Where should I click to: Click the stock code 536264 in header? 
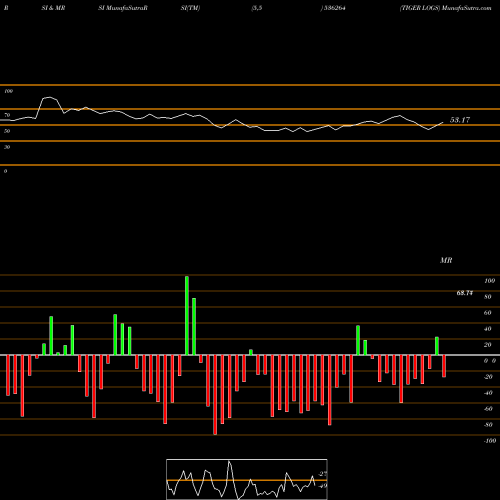[334, 8]
